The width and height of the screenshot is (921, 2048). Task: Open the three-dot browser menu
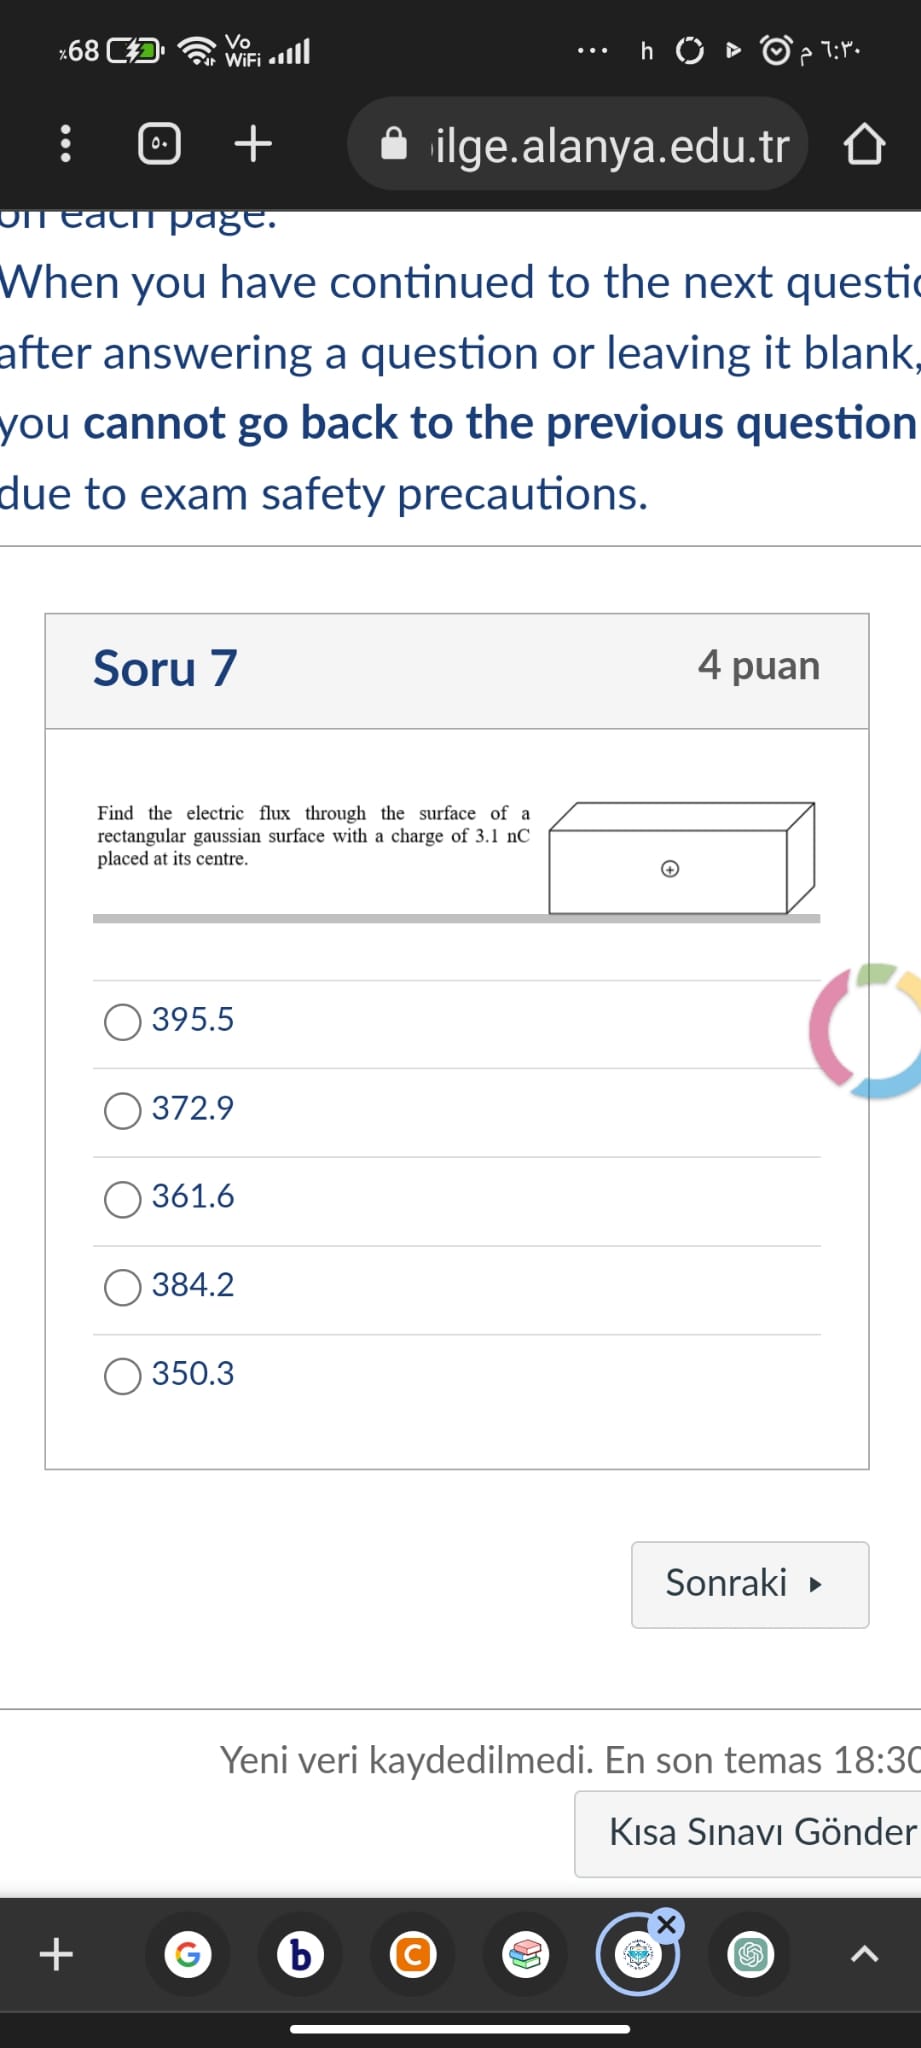64,142
